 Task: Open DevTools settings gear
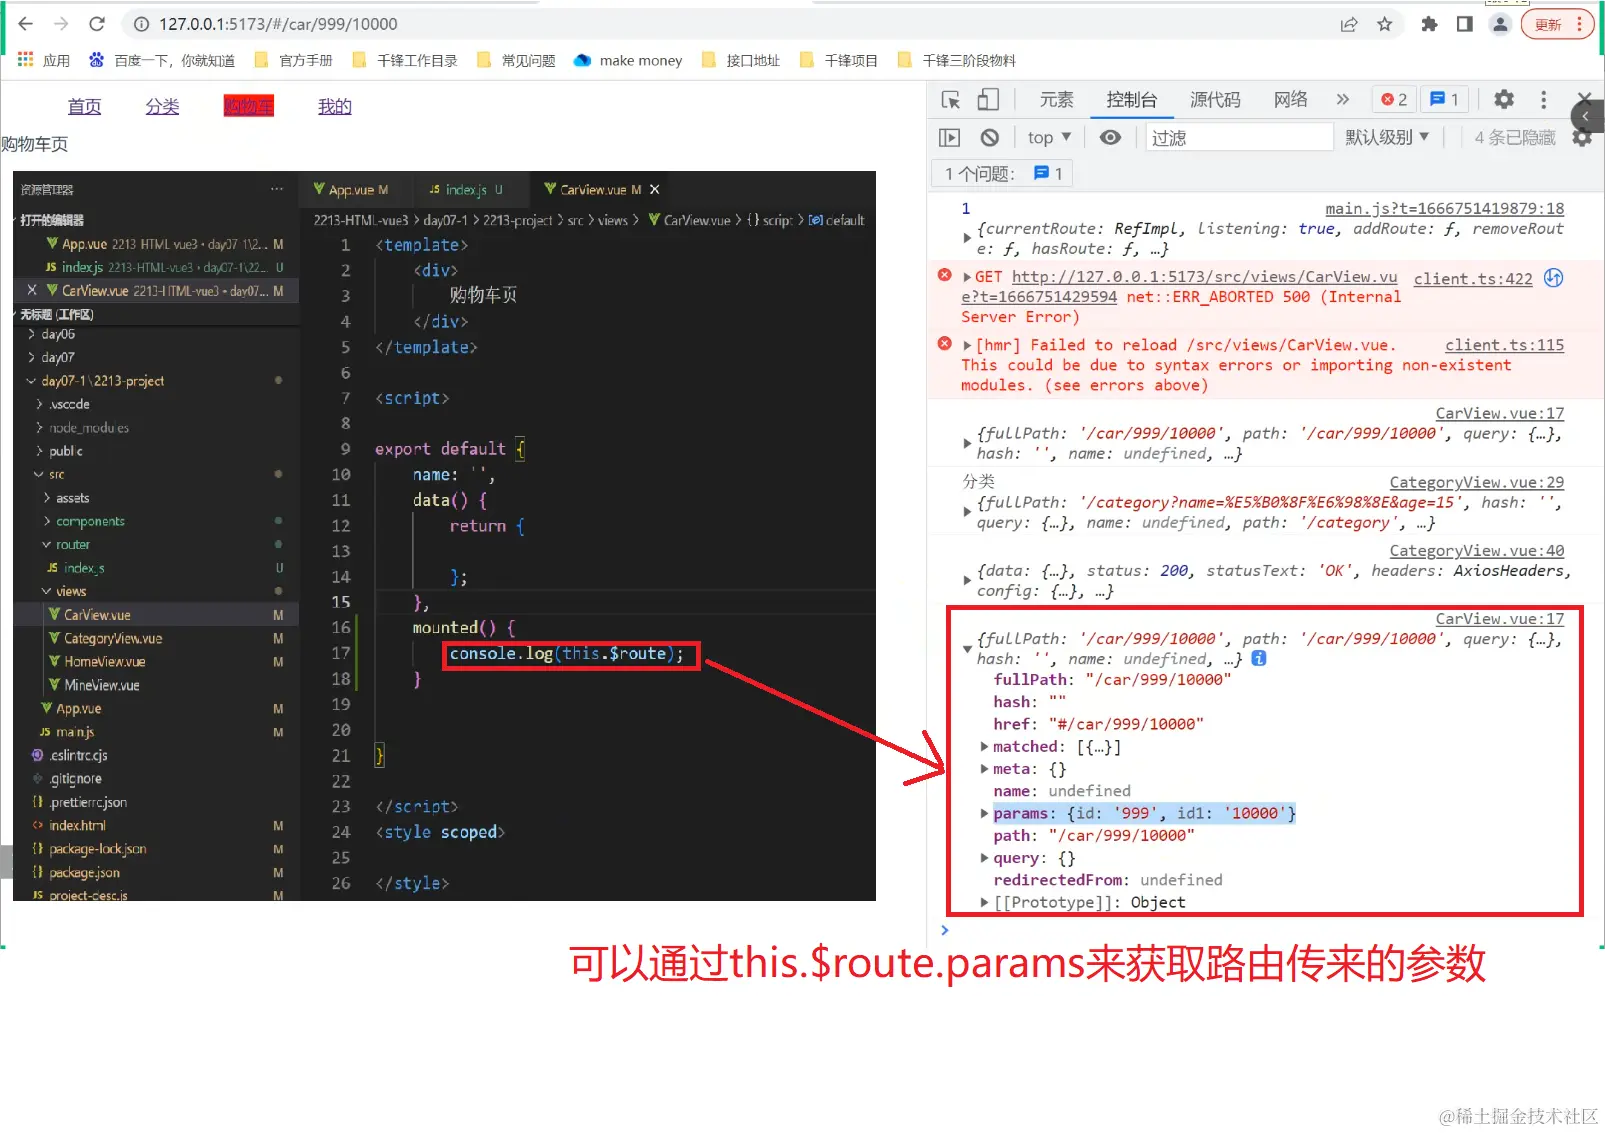[1503, 99]
